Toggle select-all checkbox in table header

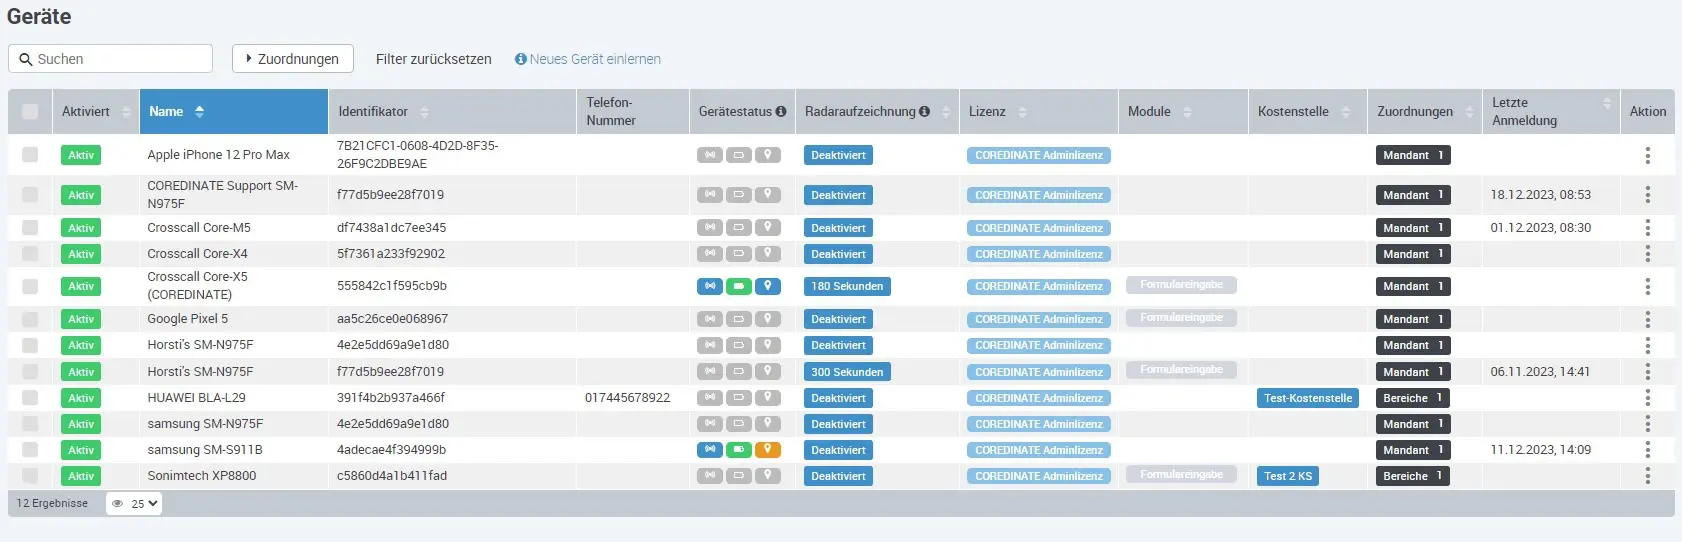[x=30, y=112]
